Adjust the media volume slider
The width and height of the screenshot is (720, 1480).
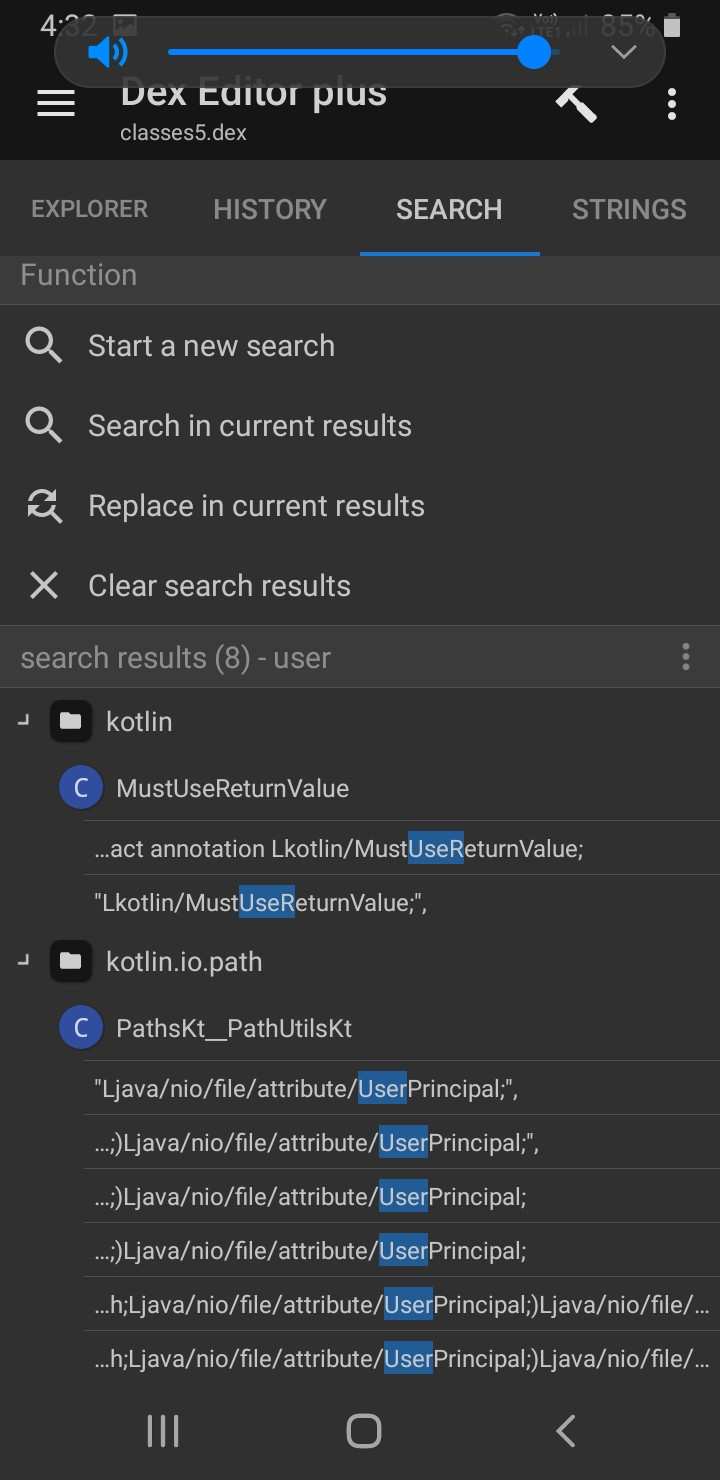click(360, 52)
